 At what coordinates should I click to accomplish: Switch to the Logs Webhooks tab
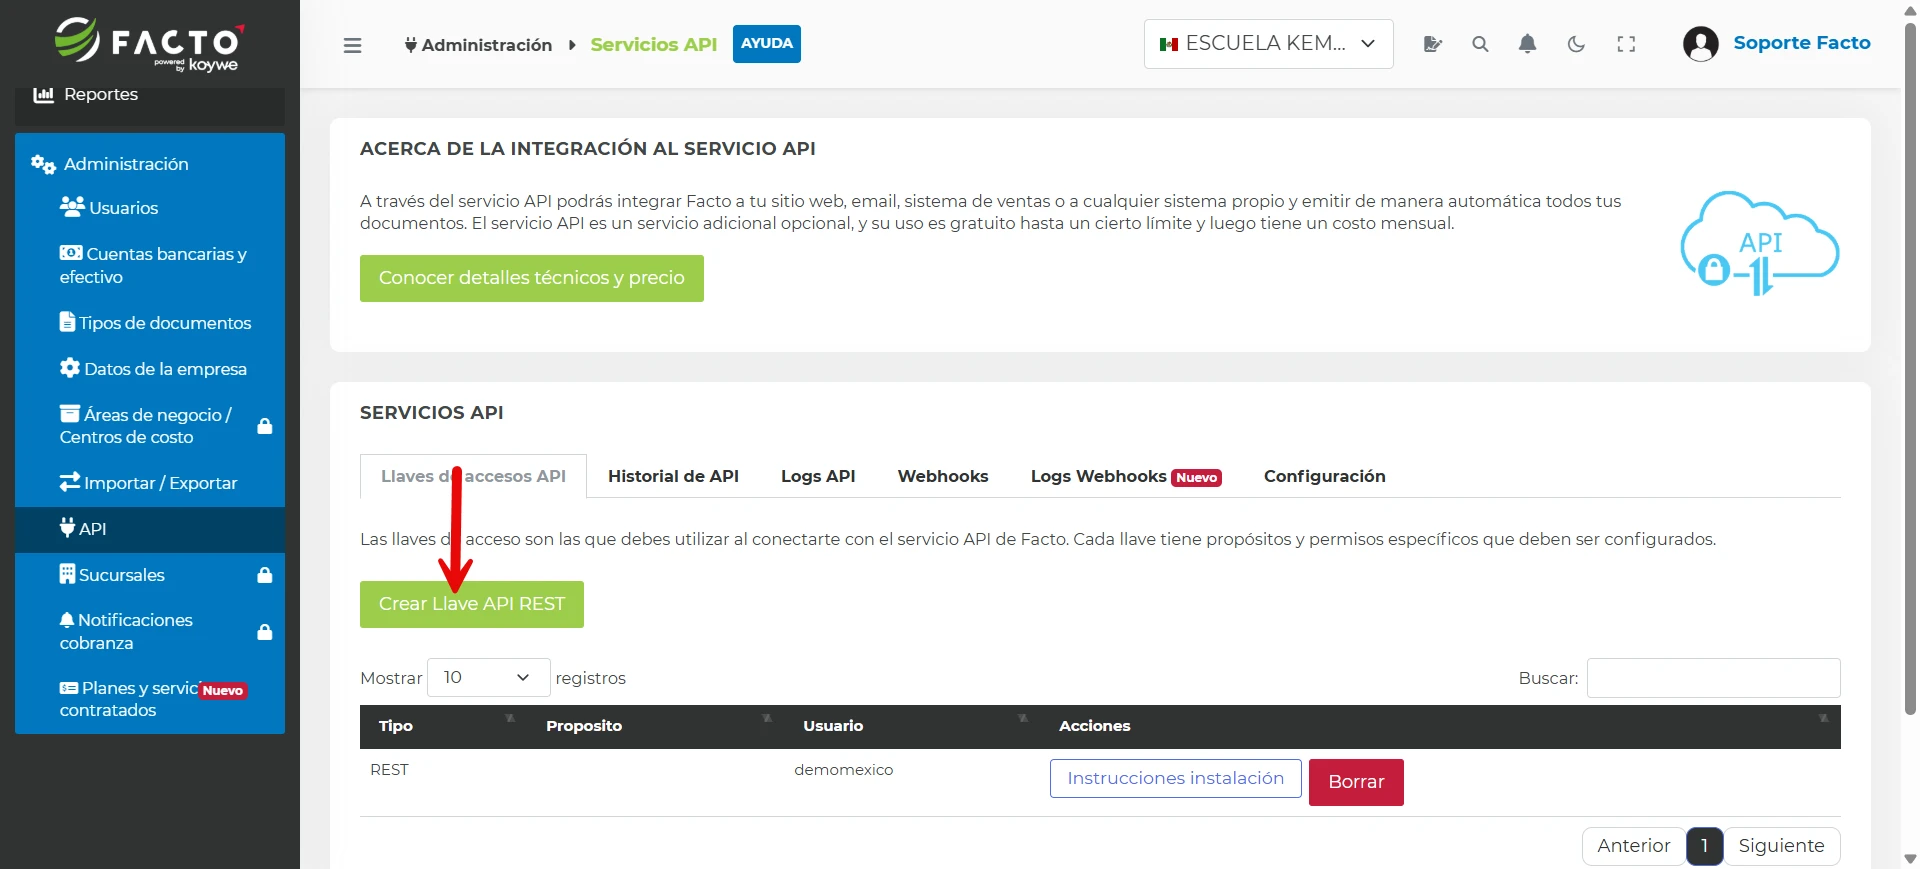tap(1126, 476)
